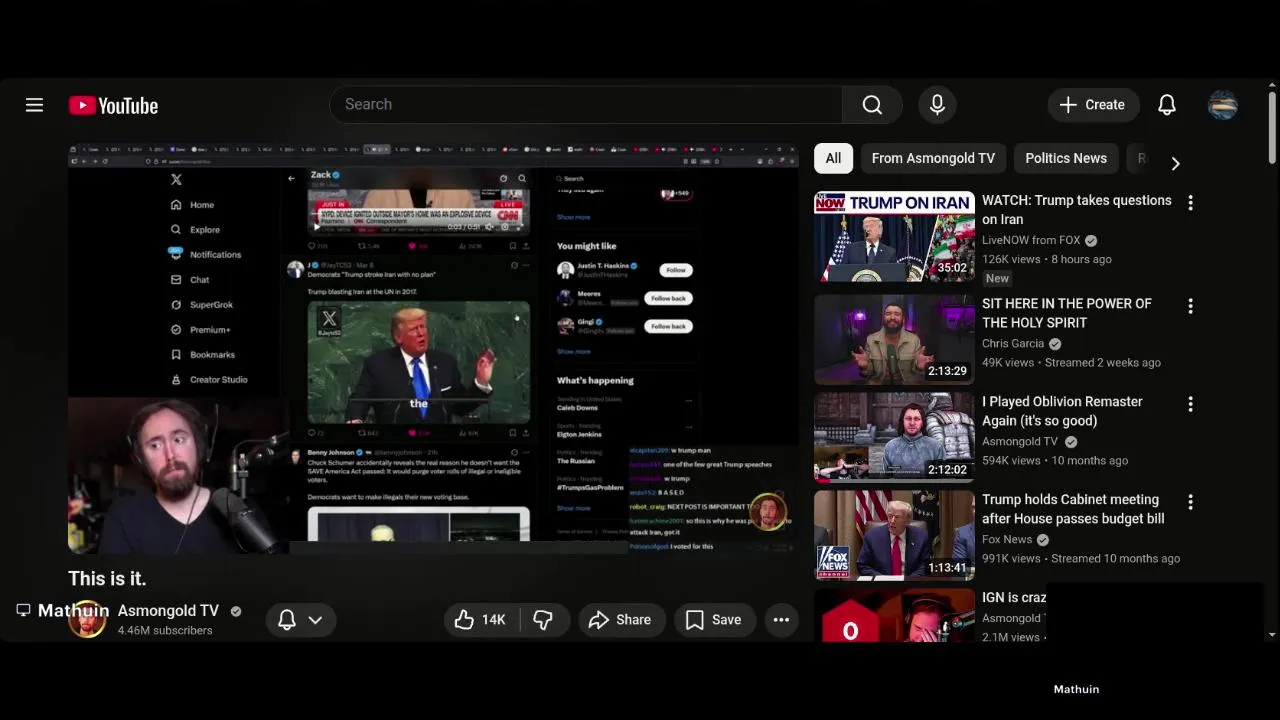
Task: Select From Asmongold TV chip
Action: tap(933, 158)
